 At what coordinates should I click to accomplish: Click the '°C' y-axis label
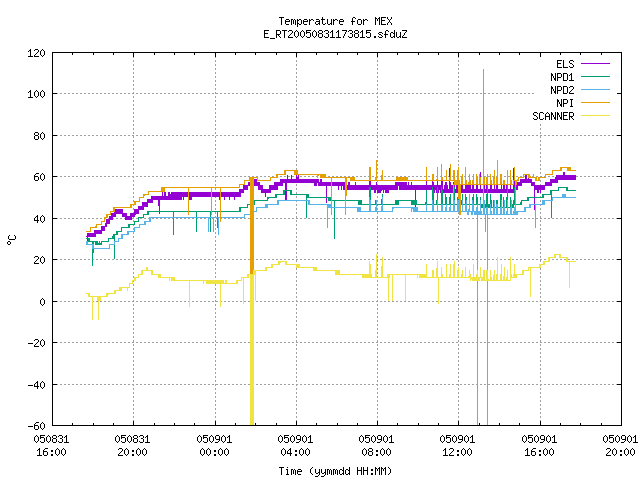click(11, 240)
